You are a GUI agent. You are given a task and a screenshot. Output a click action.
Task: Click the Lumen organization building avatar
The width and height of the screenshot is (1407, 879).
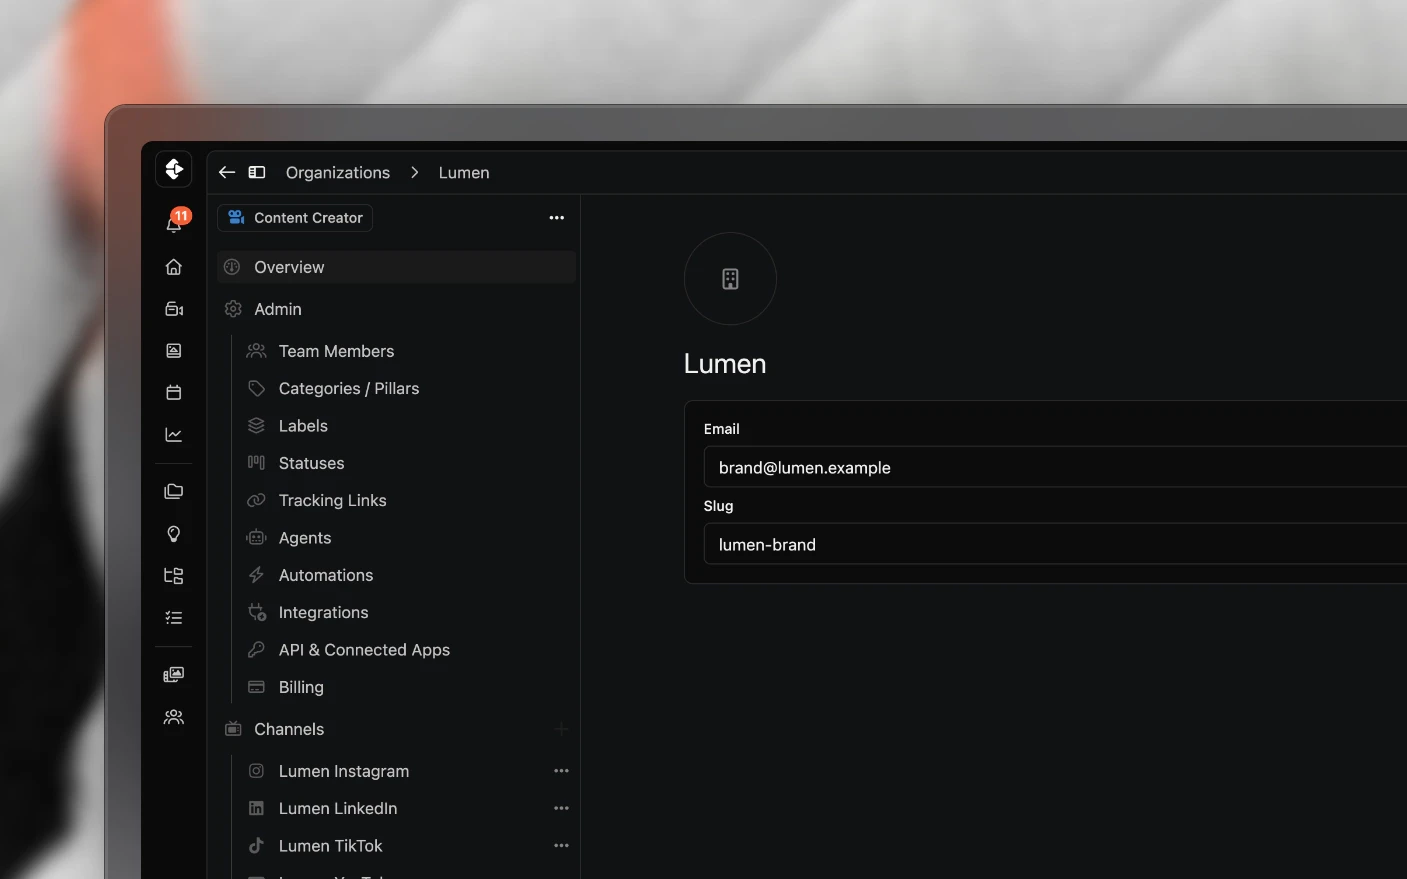pyautogui.click(x=730, y=279)
